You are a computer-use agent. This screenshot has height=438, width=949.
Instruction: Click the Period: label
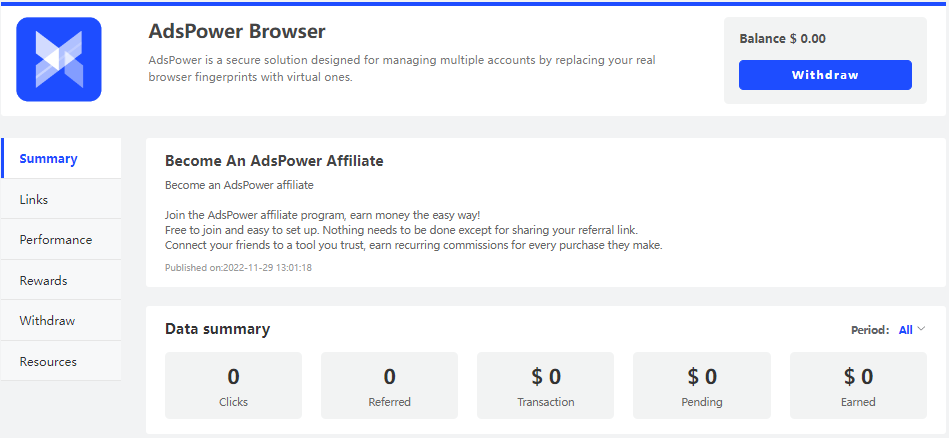click(870, 330)
